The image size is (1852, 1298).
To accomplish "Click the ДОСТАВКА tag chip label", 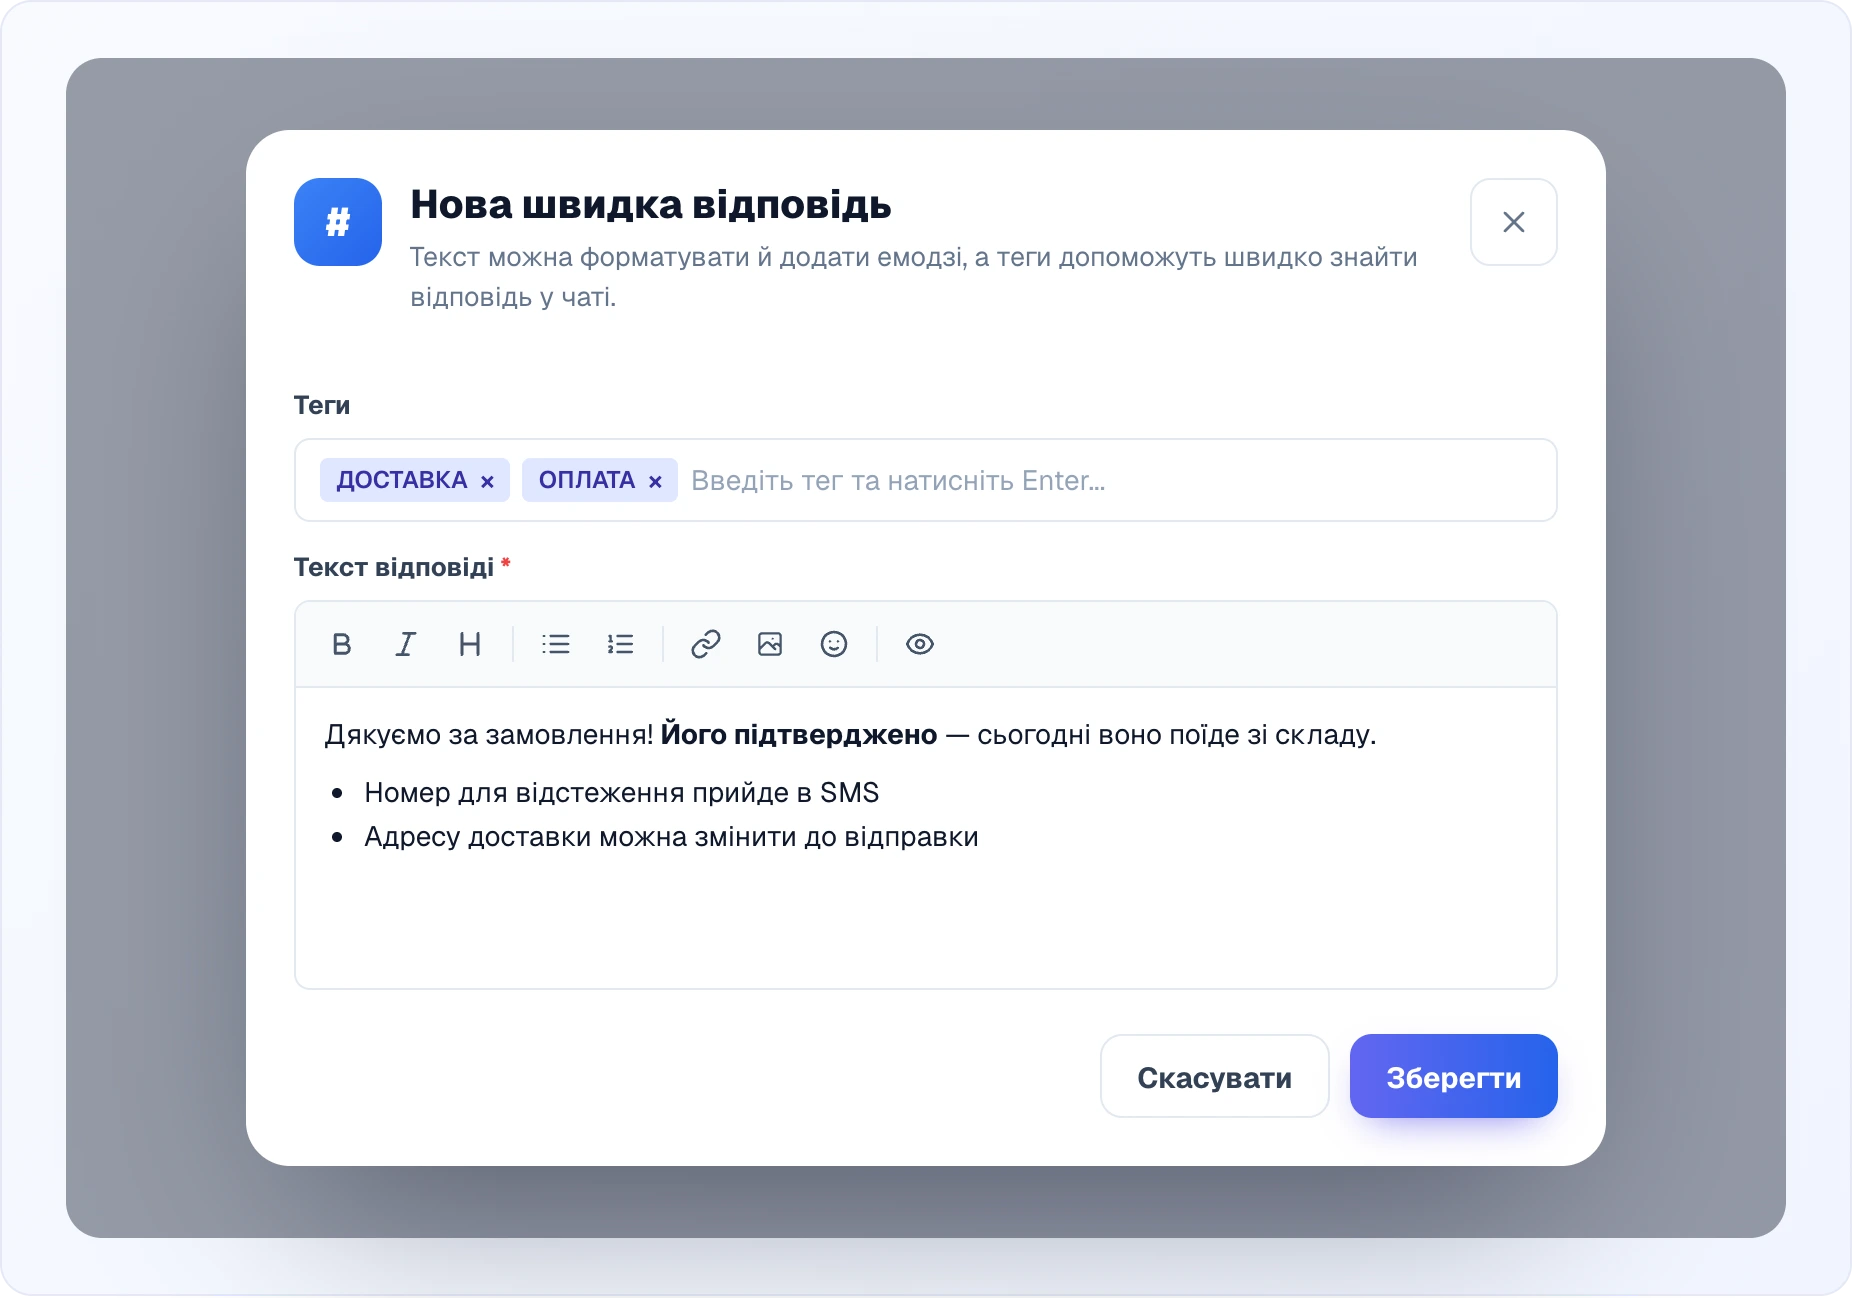I will click(402, 480).
